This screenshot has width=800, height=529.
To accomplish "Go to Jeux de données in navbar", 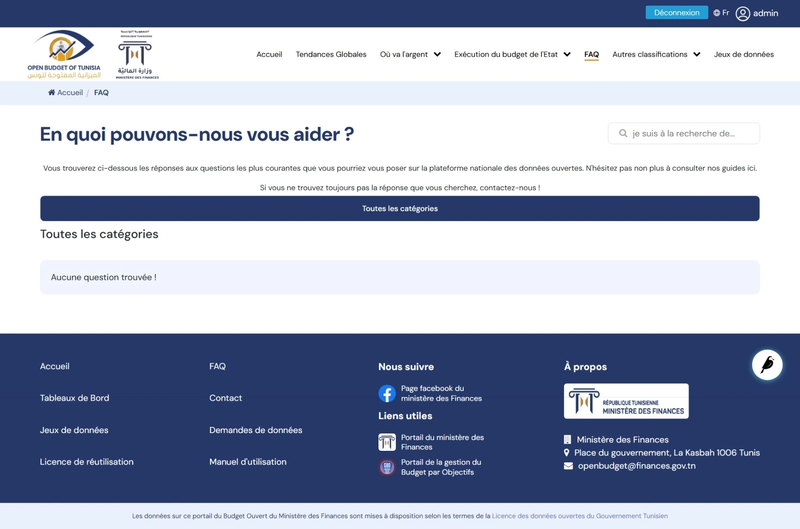I will [x=744, y=54].
